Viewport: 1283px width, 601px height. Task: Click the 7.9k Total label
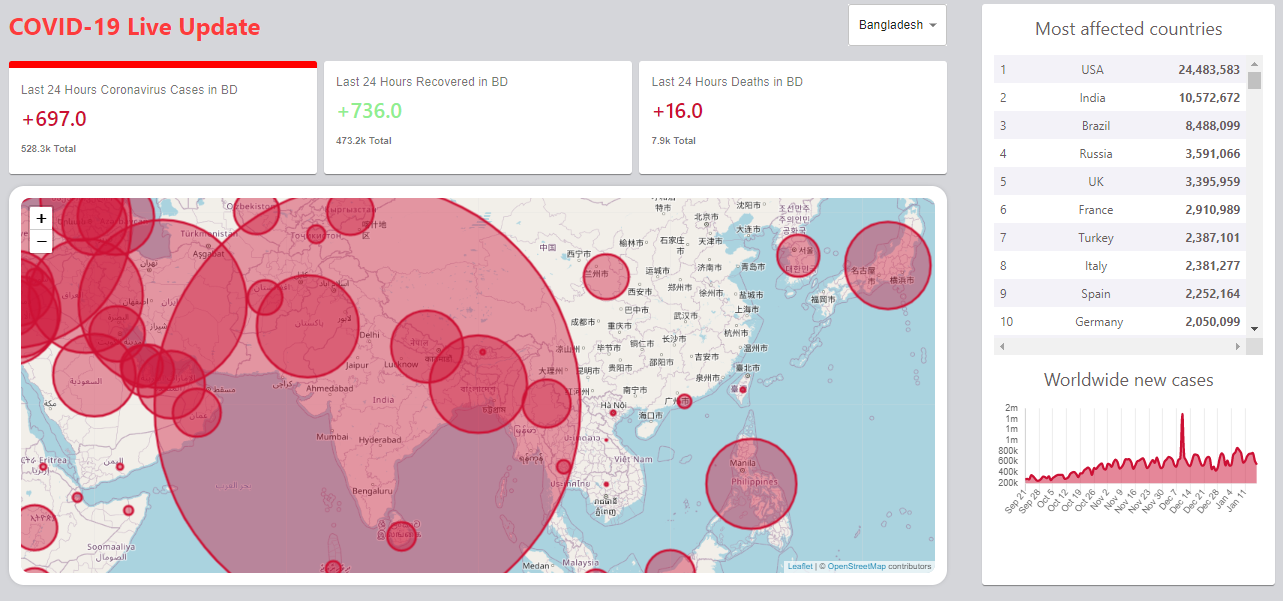click(x=674, y=141)
